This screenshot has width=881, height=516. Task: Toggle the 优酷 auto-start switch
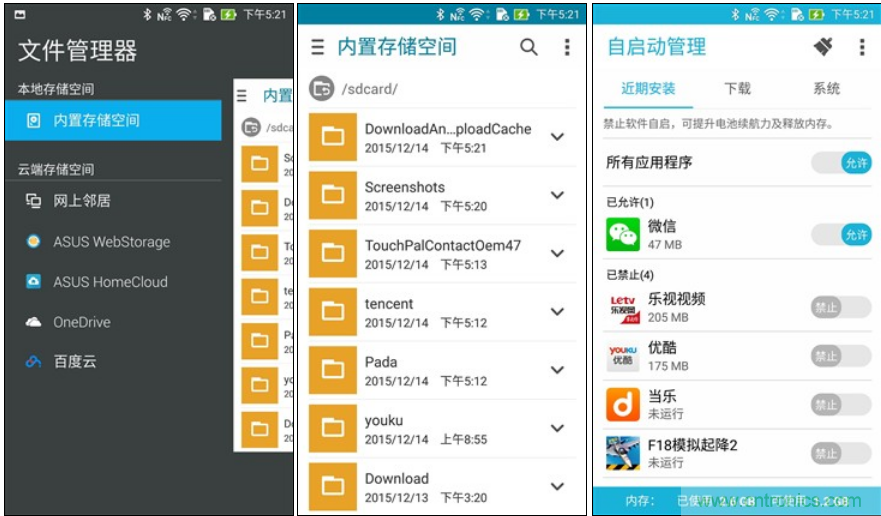click(840, 356)
